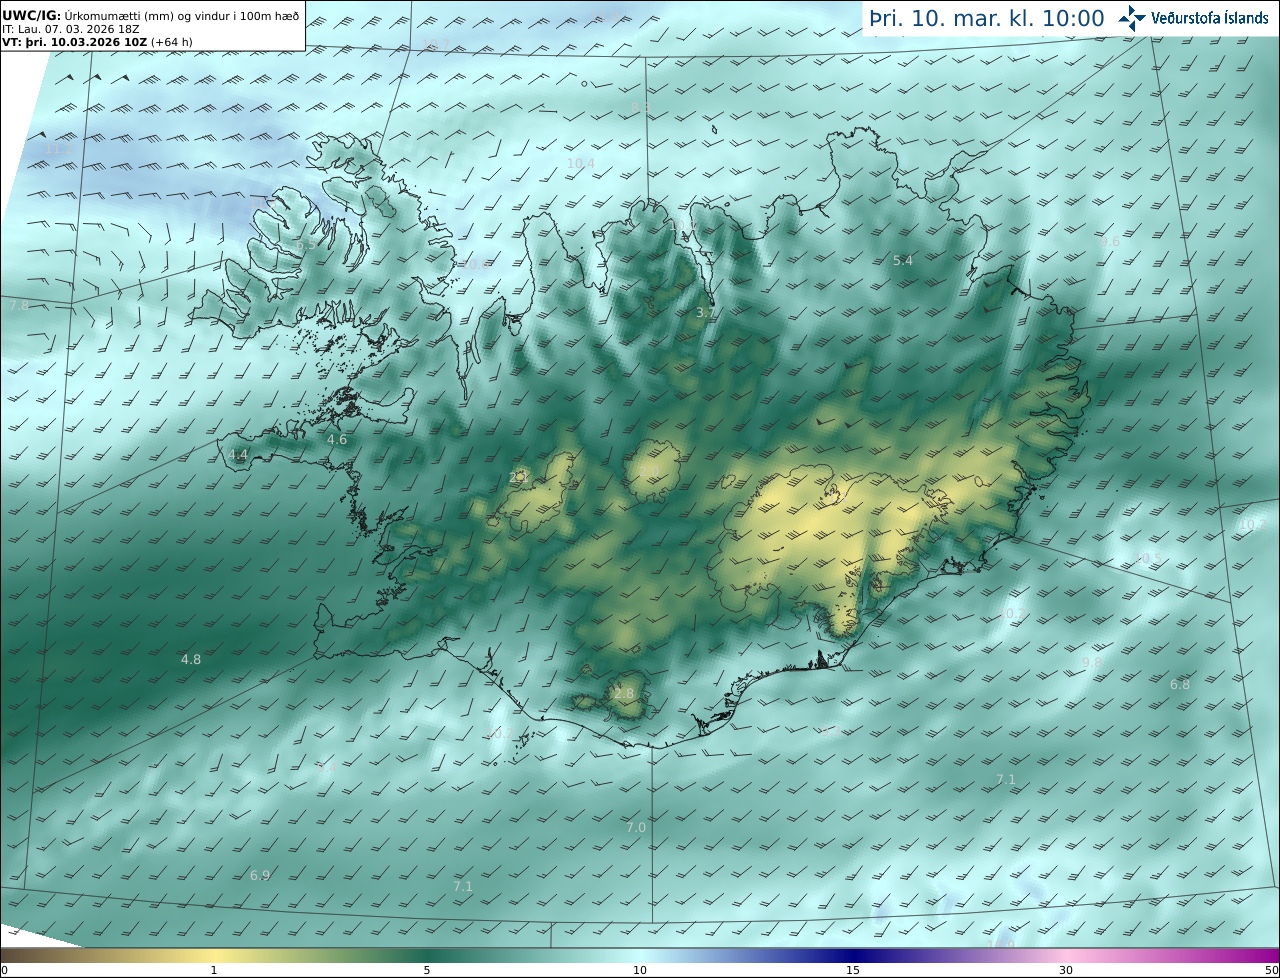Viewport: 1280px width, 978px height.
Task: Click the pink scale segment near 30
Action: pos(1066,955)
